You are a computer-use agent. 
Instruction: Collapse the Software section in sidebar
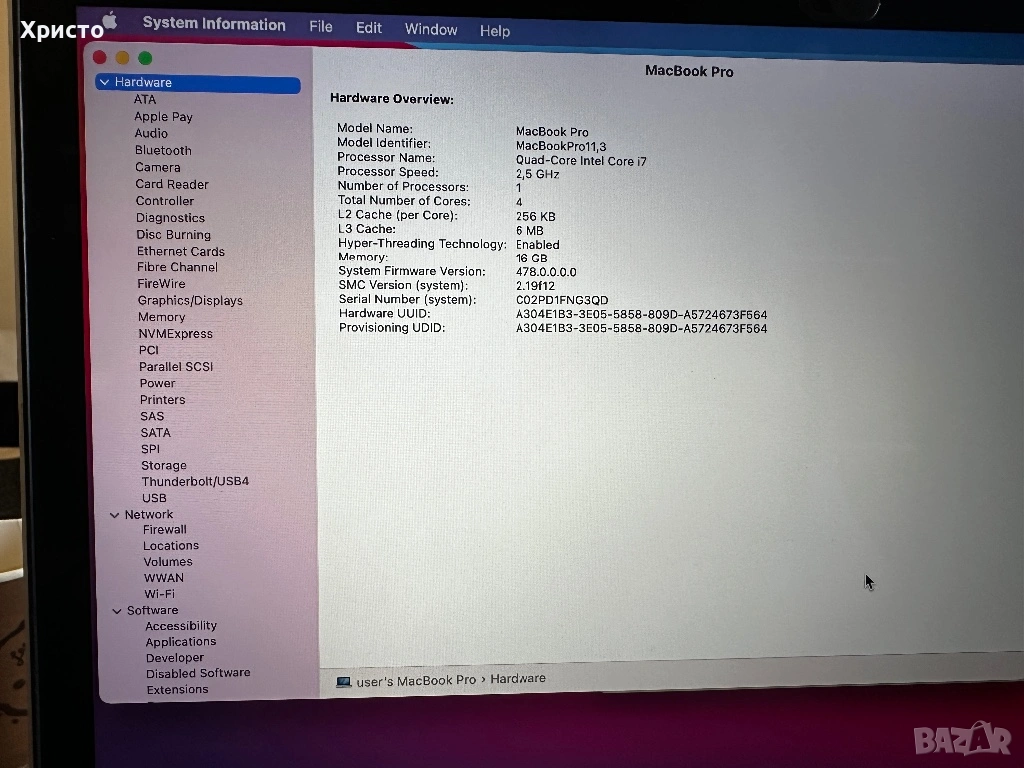[x=117, y=611]
